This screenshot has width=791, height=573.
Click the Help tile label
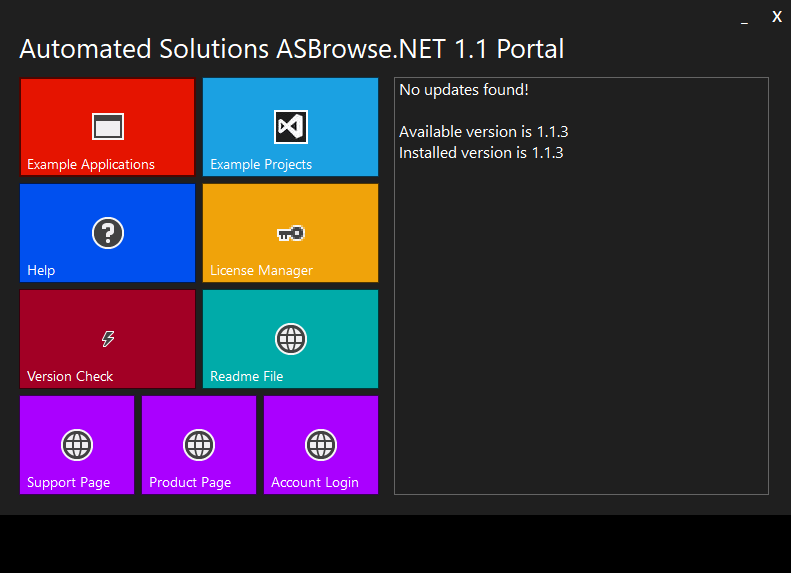pos(41,270)
